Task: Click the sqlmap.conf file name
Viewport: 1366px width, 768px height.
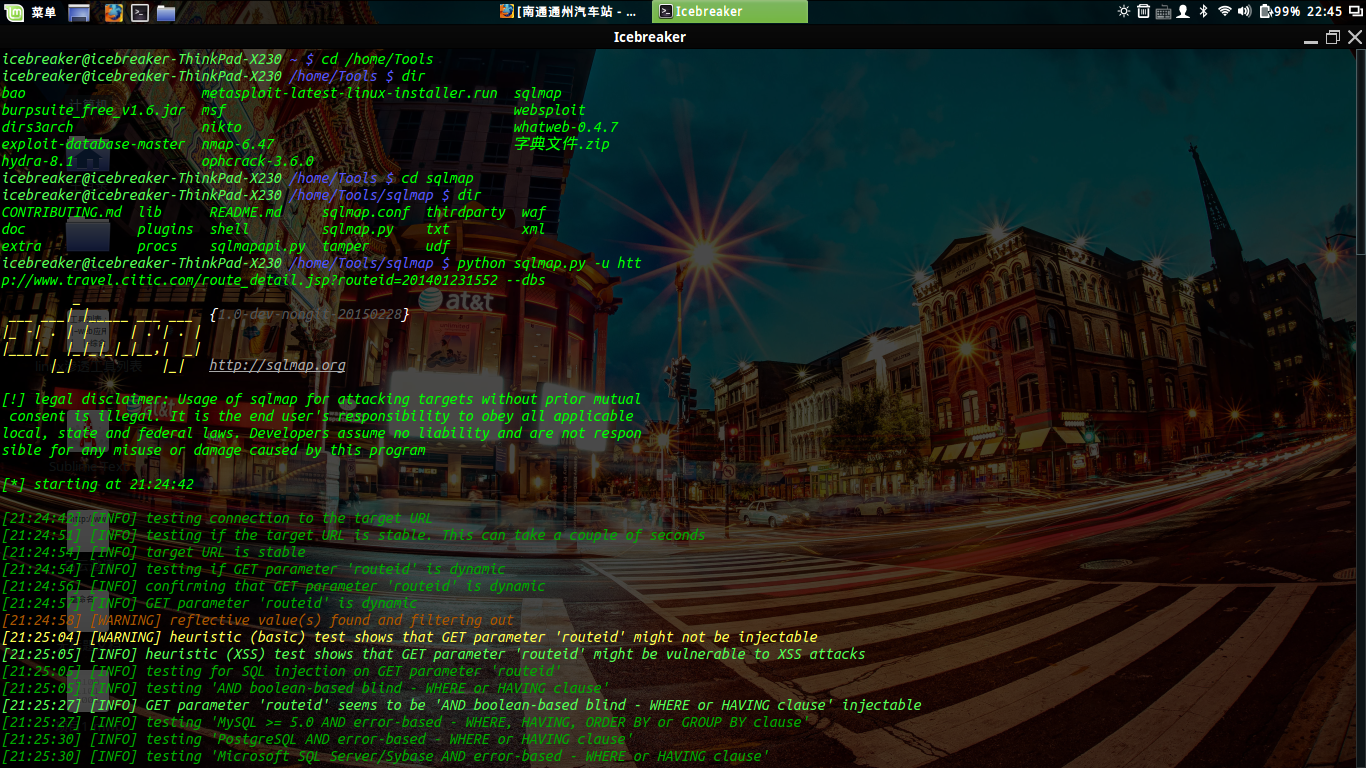Action: tap(366, 212)
